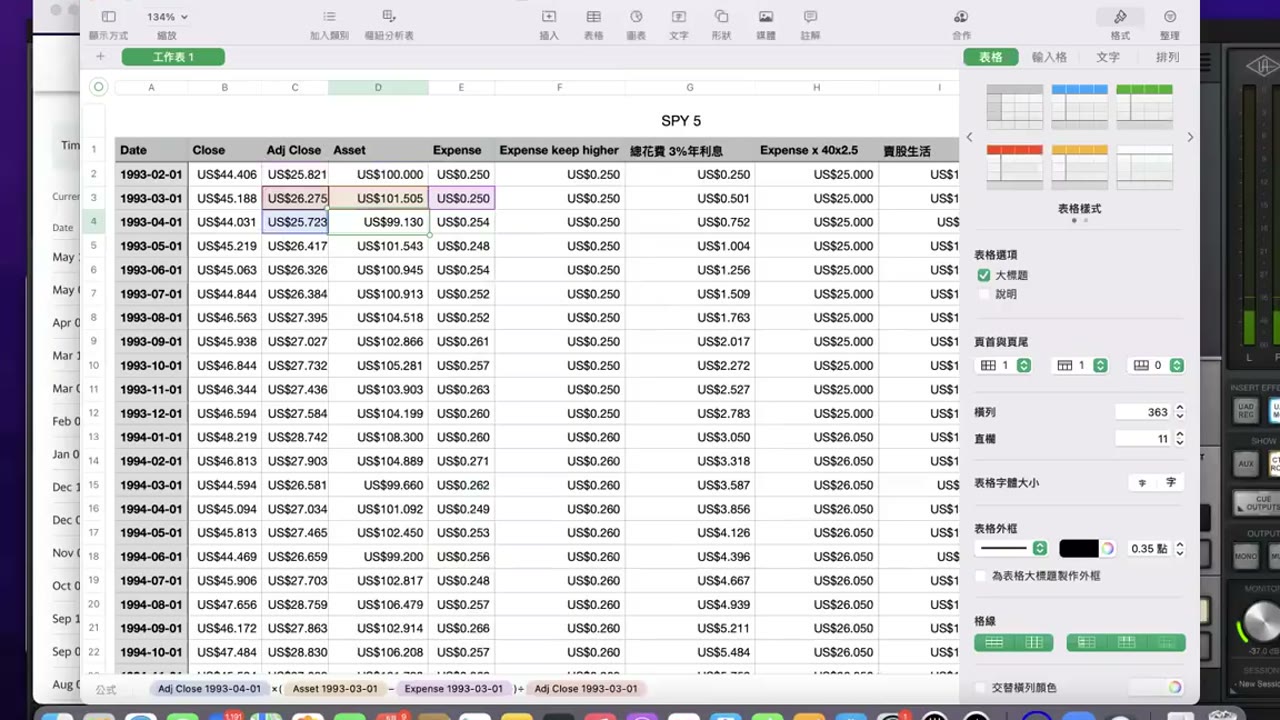Enable the 說明 caption checkbox
Image resolution: width=1280 pixels, height=720 pixels.
tap(984, 294)
